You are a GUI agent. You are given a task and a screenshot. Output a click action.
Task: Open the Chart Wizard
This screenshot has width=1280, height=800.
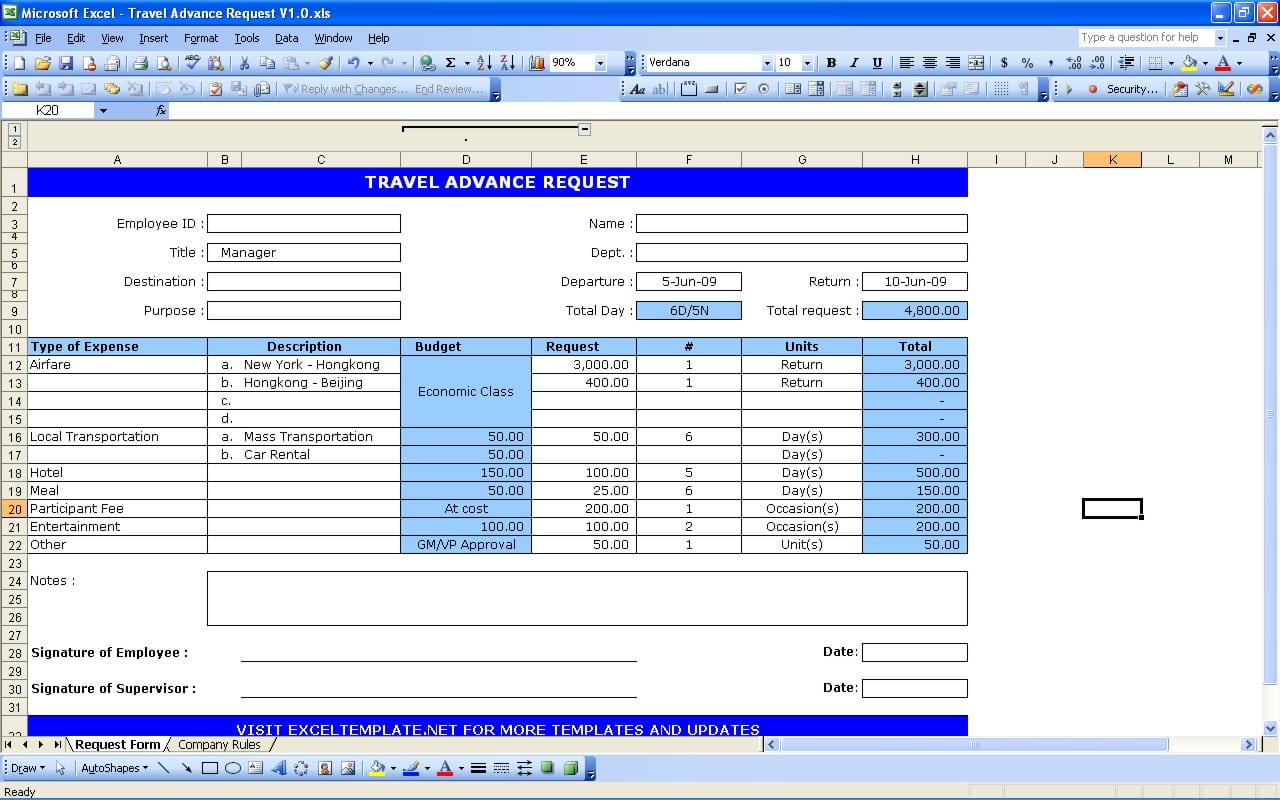tap(536, 62)
